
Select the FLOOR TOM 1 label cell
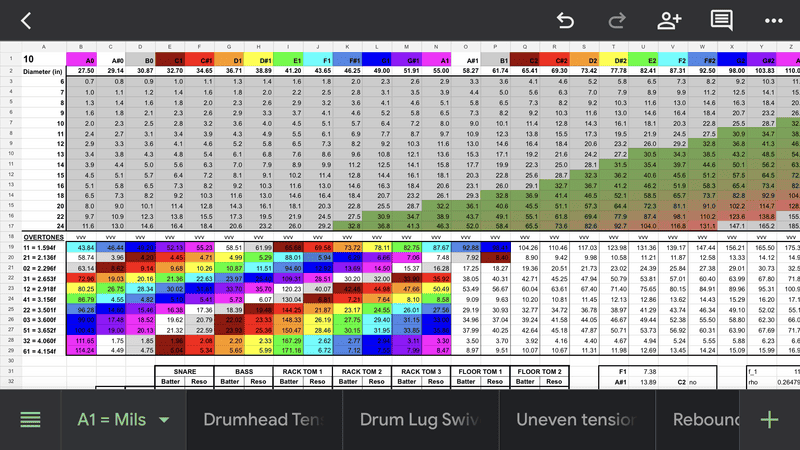pos(479,371)
